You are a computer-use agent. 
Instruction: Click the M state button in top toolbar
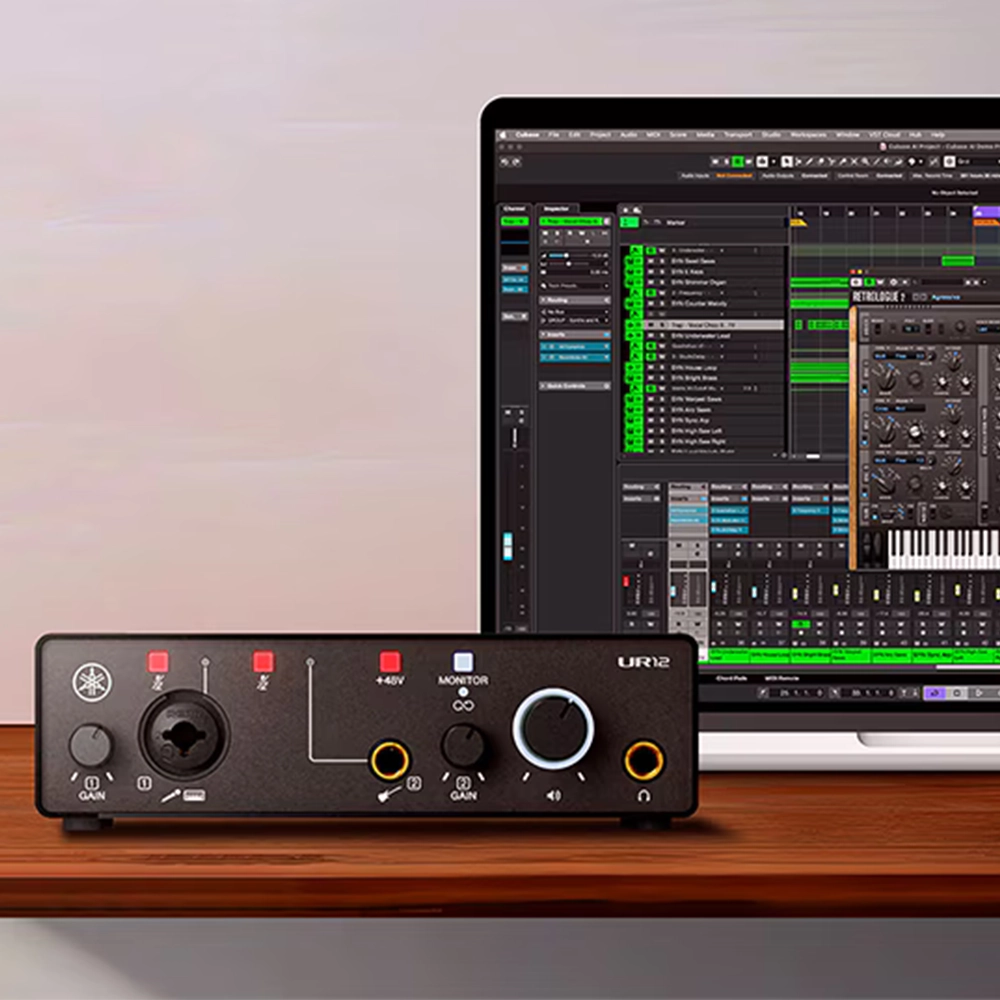click(716, 162)
